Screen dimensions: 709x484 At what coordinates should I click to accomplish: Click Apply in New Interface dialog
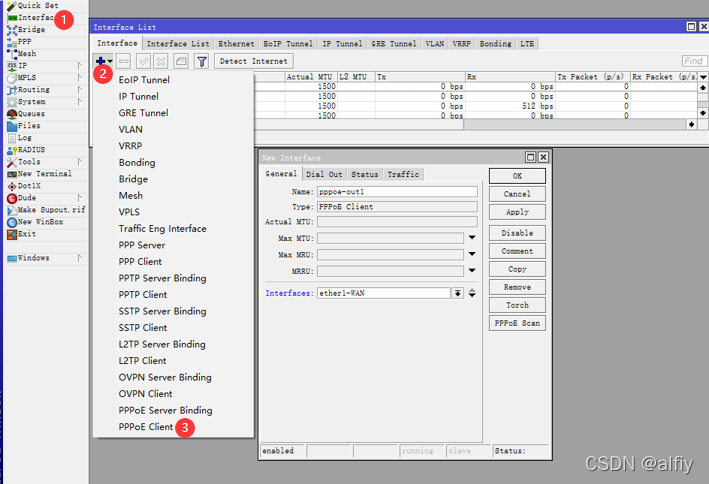click(517, 212)
